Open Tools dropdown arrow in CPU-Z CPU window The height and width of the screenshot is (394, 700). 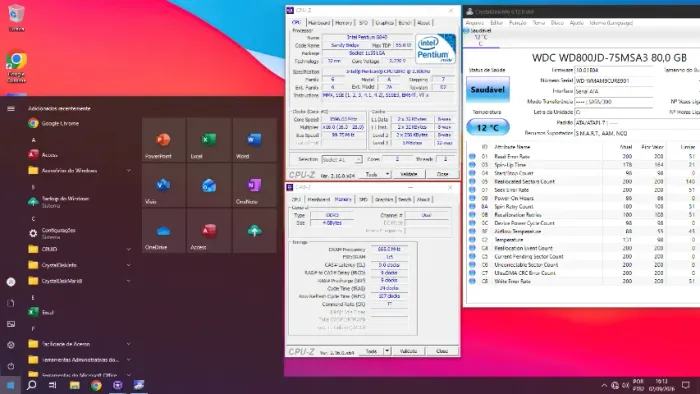tap(387, 174)
